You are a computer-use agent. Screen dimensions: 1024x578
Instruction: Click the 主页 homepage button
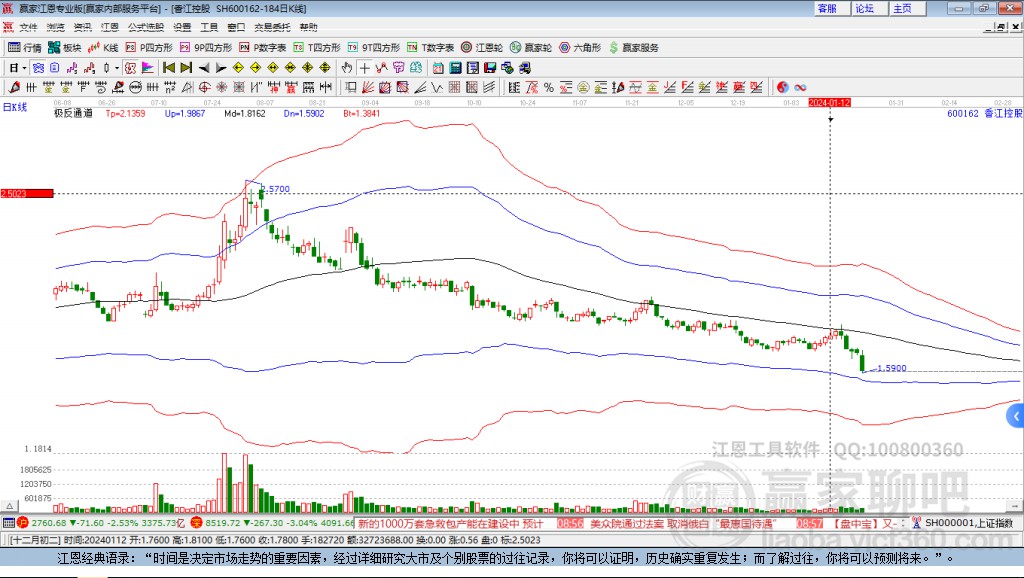coord(908,8)
